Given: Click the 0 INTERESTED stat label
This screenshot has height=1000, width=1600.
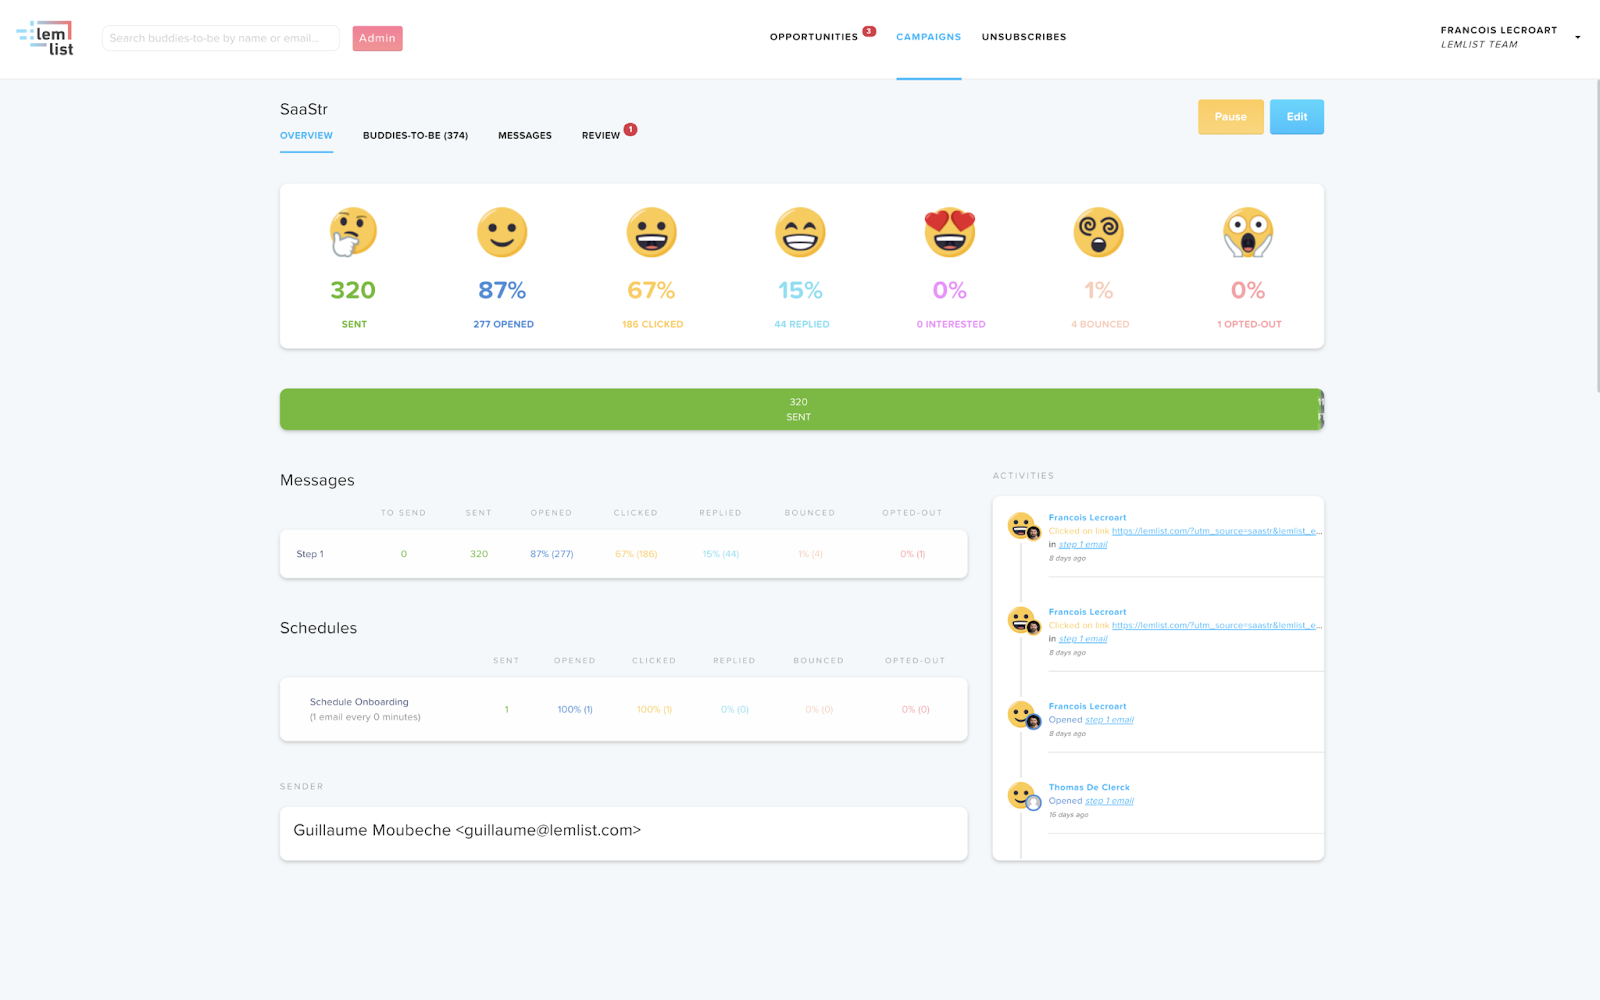Looking at the screenshot, I should [951, 324].
